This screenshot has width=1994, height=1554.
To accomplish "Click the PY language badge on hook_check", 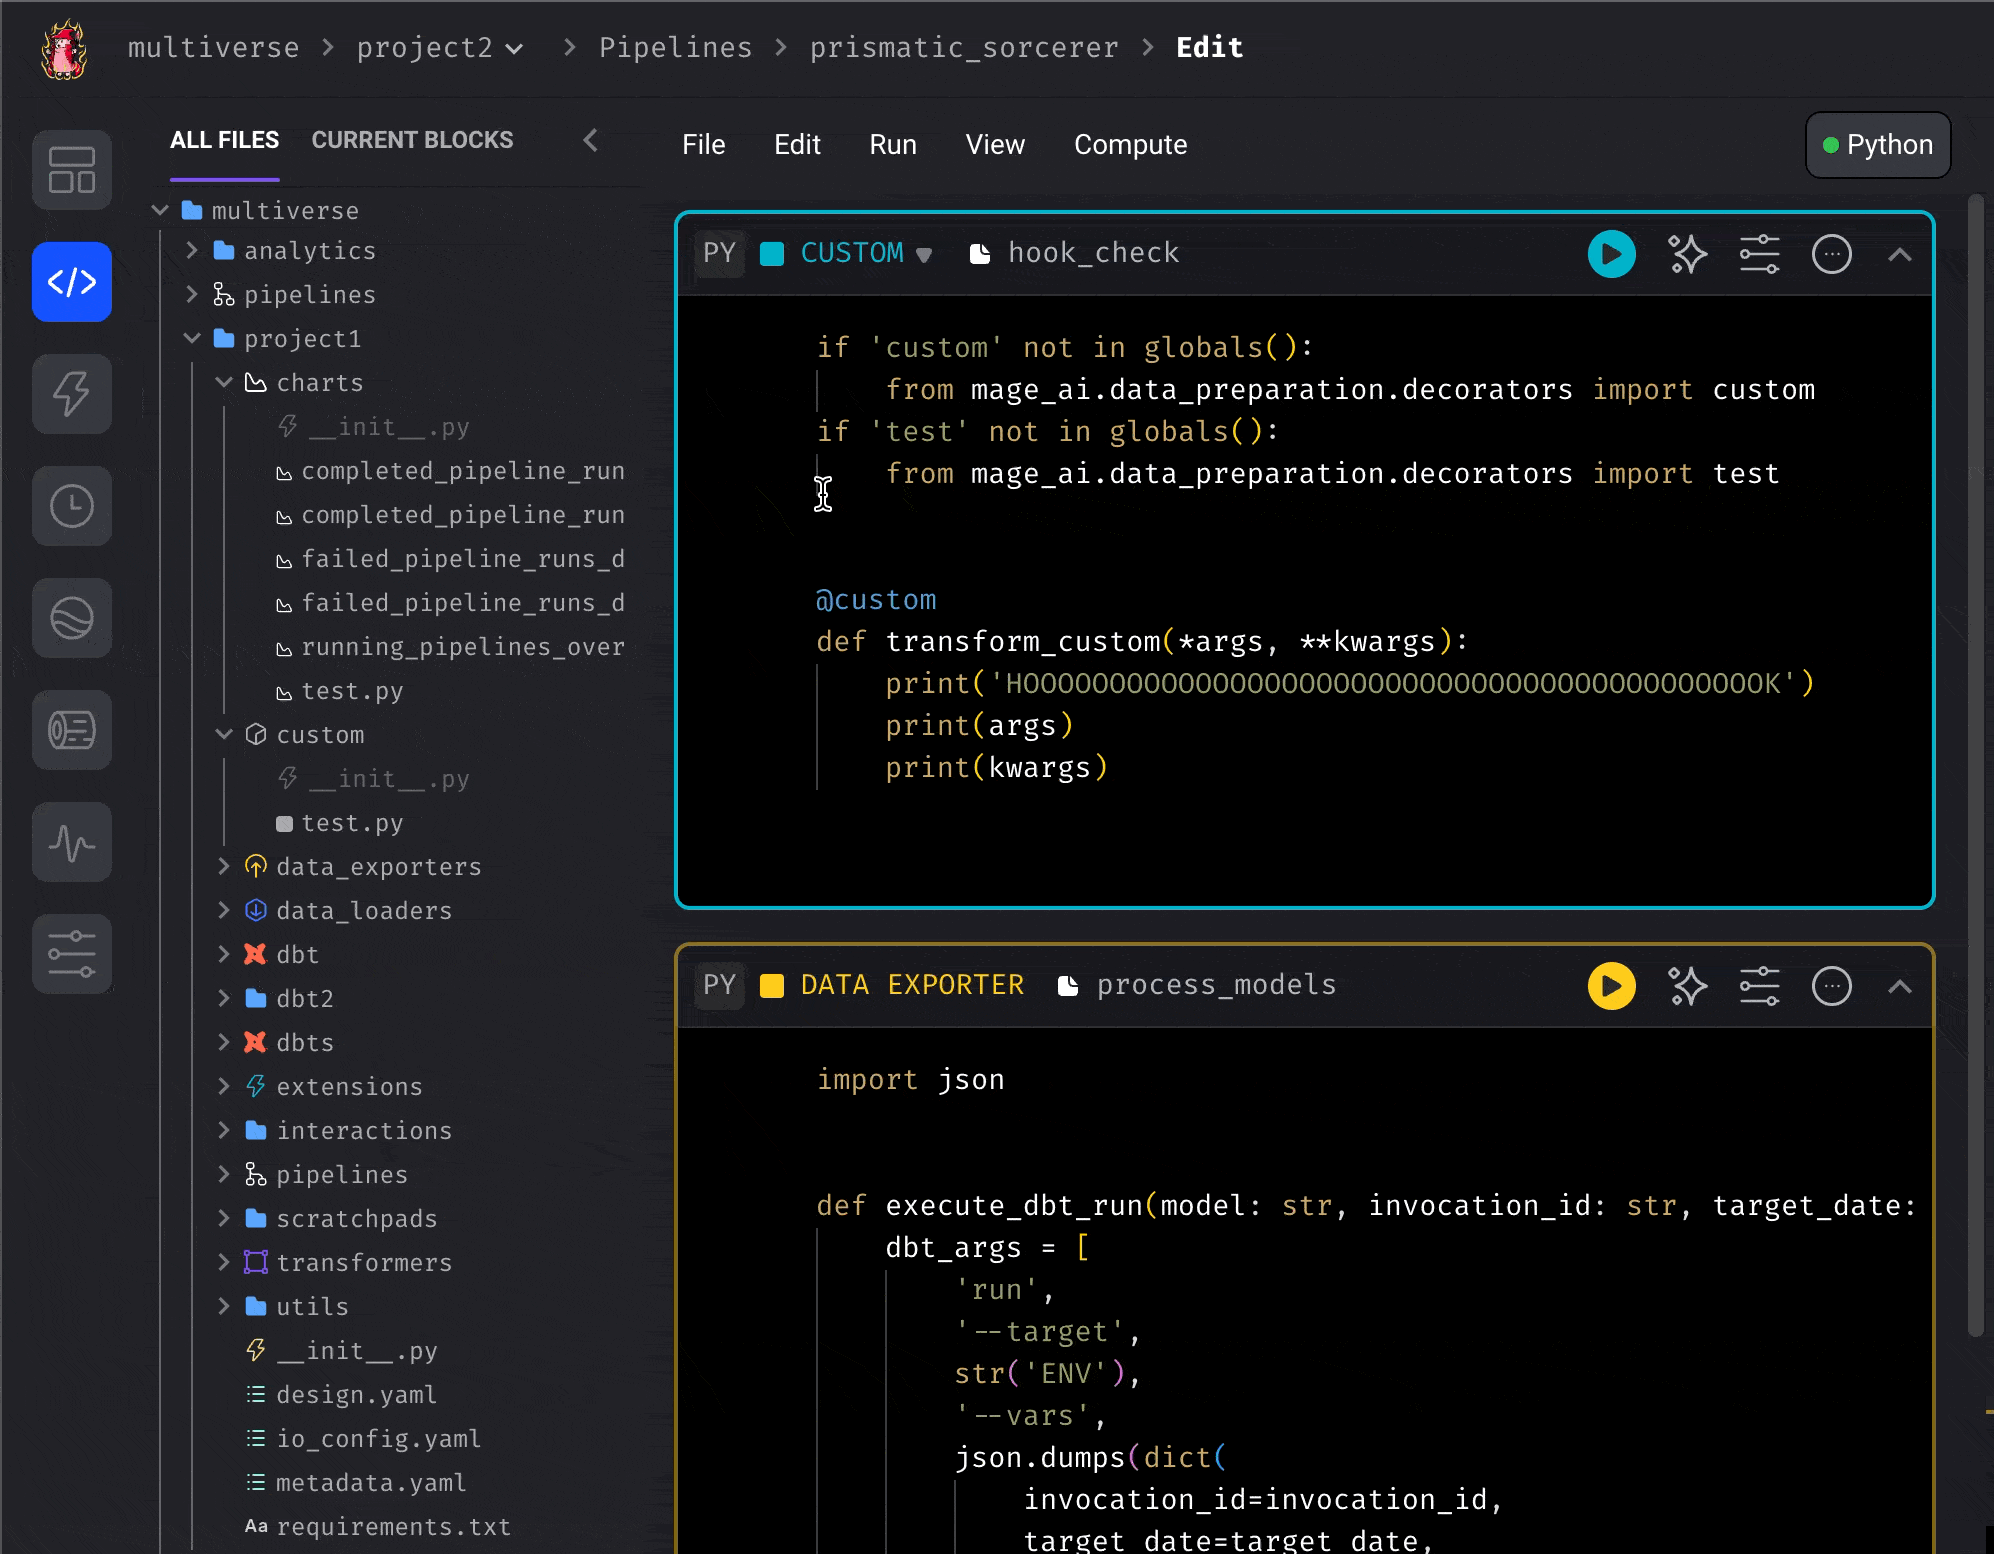I will (x=719, y=254).
